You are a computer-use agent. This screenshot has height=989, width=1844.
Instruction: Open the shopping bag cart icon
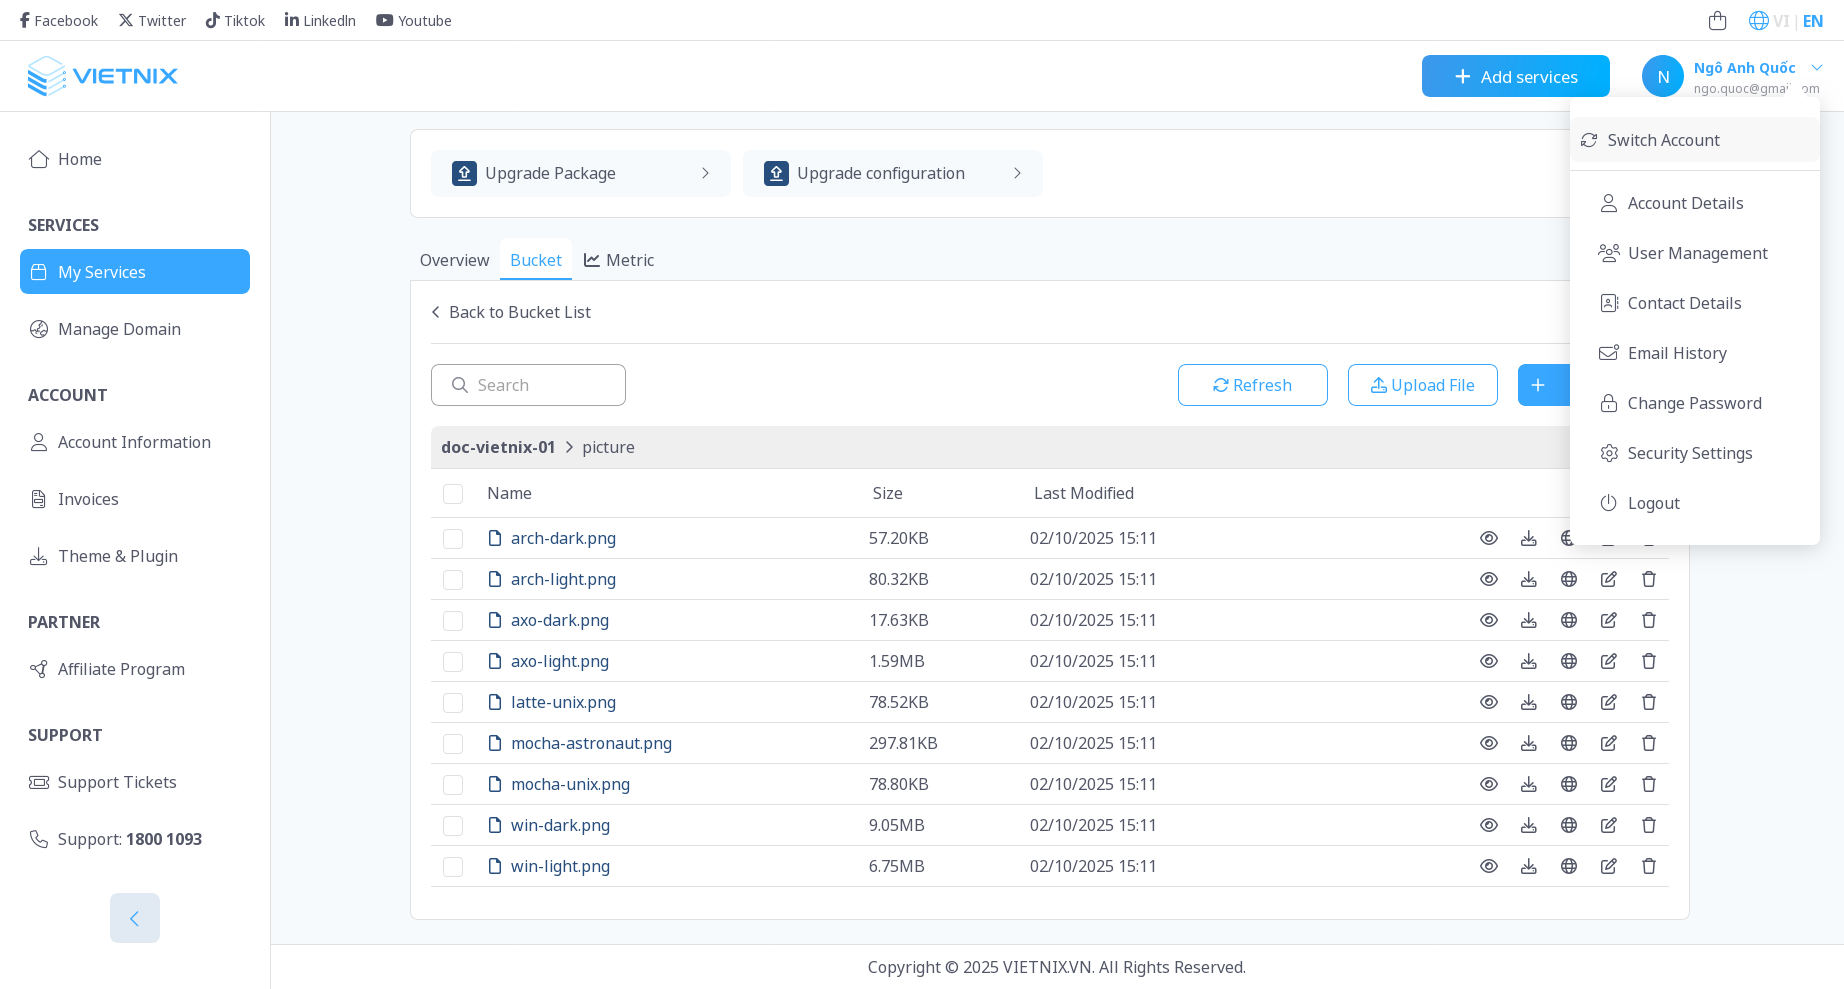pos(1717,21)
